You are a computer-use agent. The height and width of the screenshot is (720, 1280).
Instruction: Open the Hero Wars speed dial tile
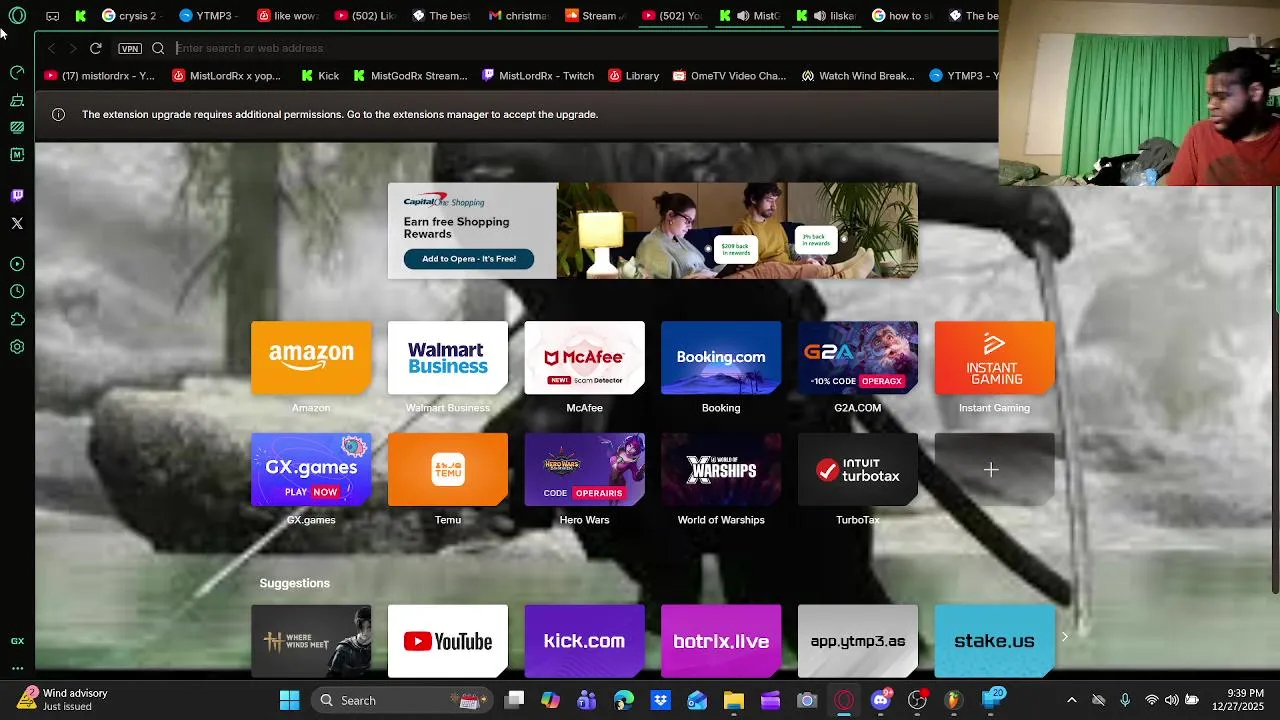click(584, 469)
